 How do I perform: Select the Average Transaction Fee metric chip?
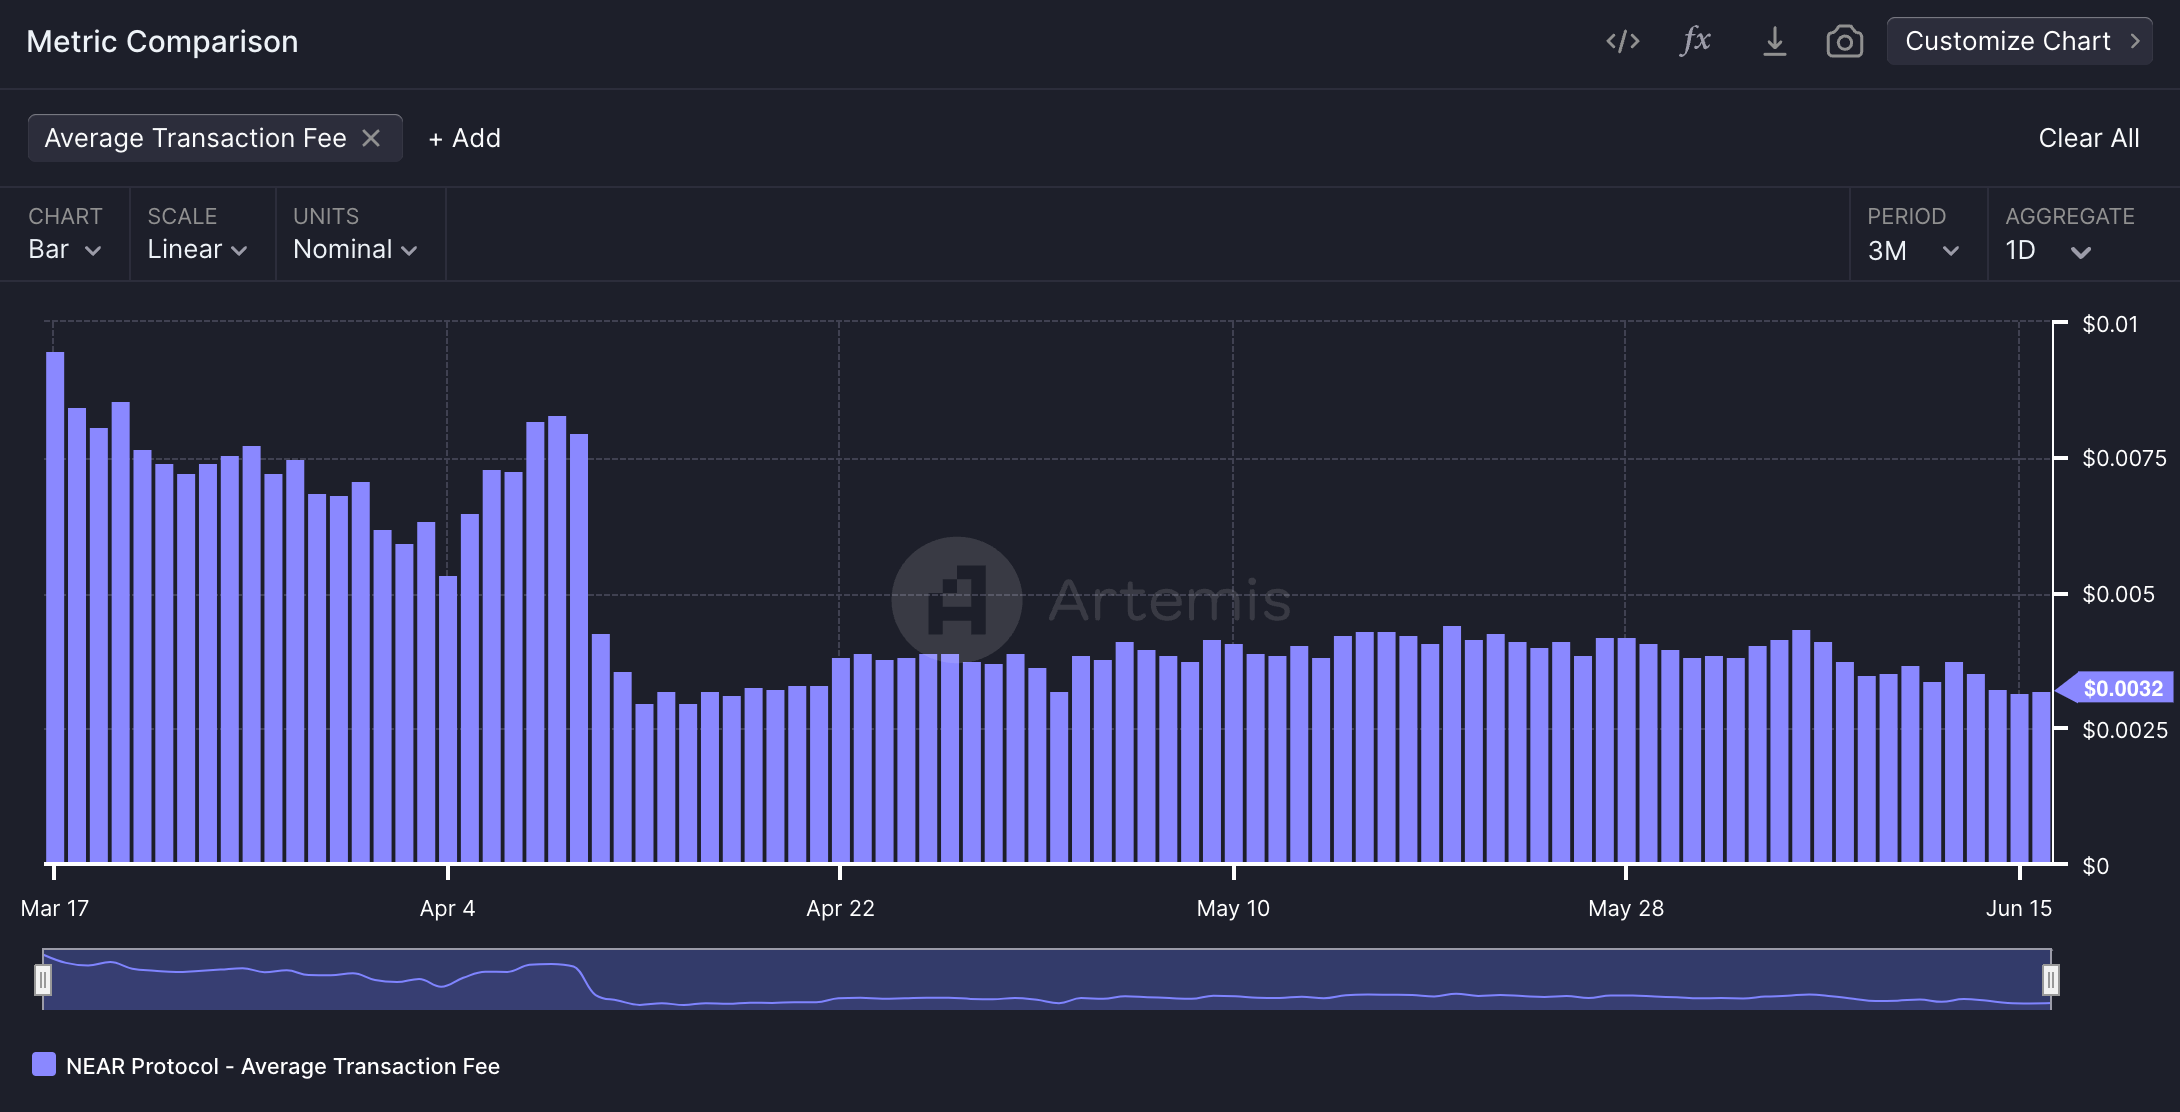[x=195, y=138]
